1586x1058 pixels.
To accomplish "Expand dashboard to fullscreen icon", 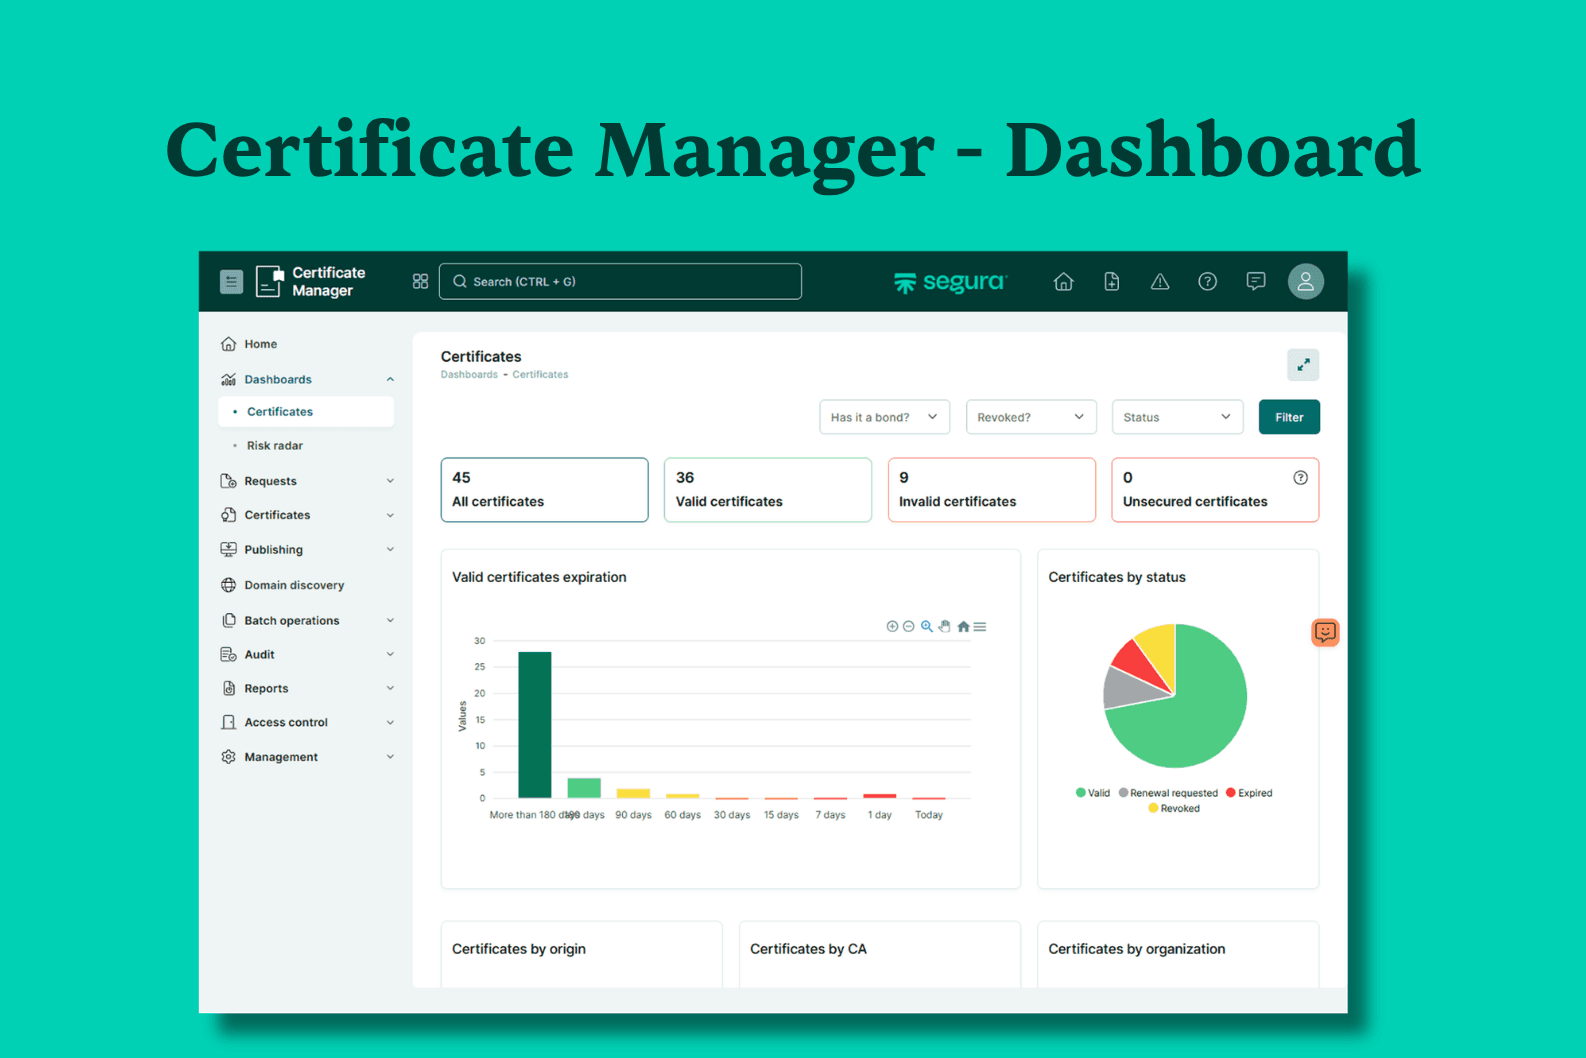I will tap(1303, 365).
